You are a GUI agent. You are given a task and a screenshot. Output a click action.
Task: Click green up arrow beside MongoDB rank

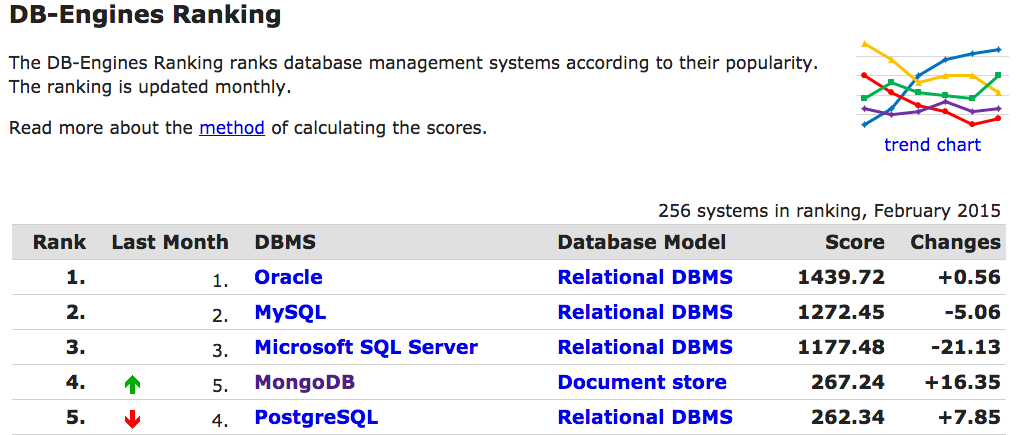132,386
